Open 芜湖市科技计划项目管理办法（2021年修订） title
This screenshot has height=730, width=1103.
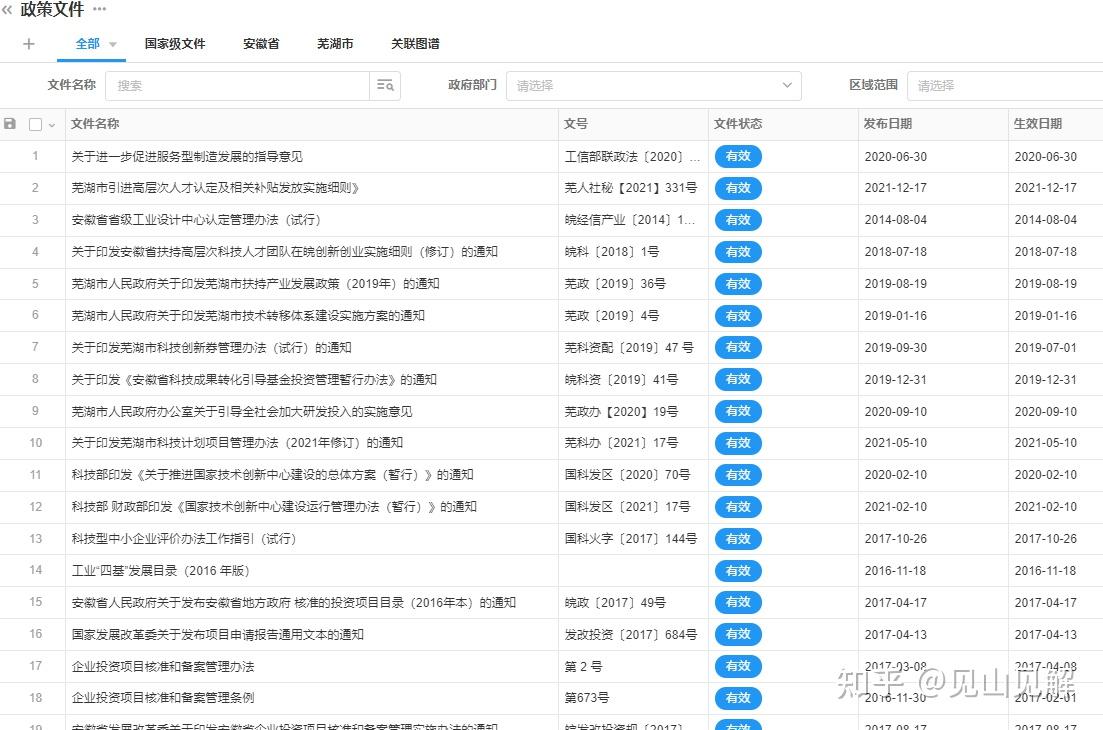[x=237, y=442]
